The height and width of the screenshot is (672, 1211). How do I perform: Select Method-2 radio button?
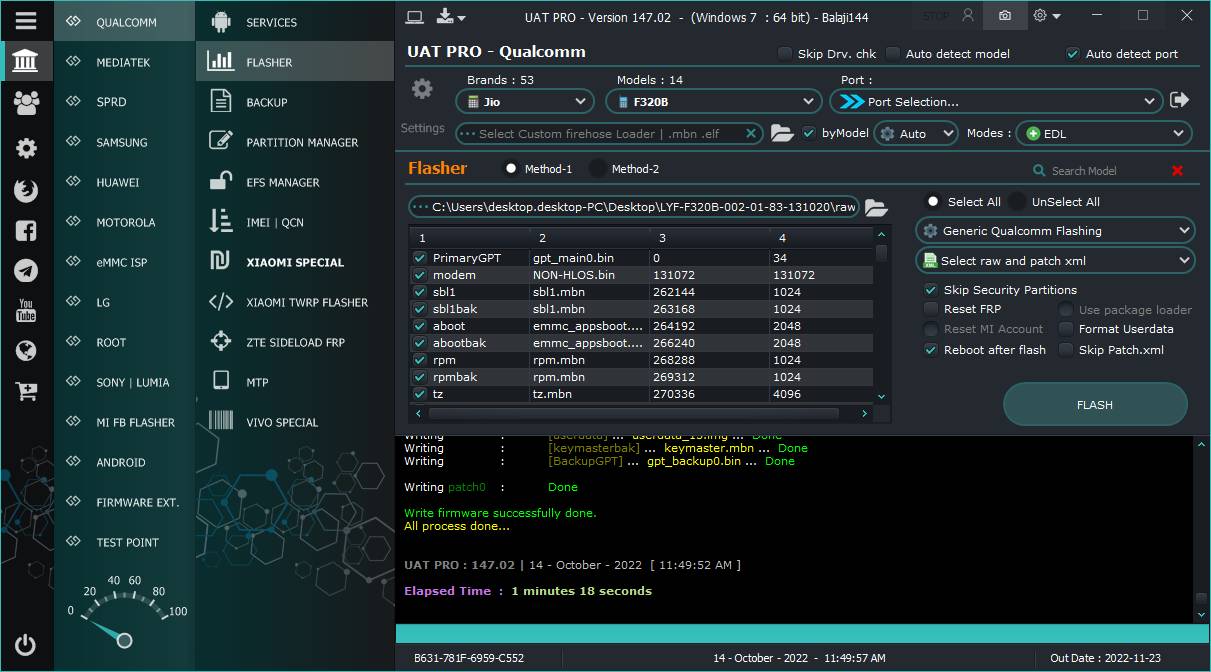pyautogui.click(x=598, y=169)
